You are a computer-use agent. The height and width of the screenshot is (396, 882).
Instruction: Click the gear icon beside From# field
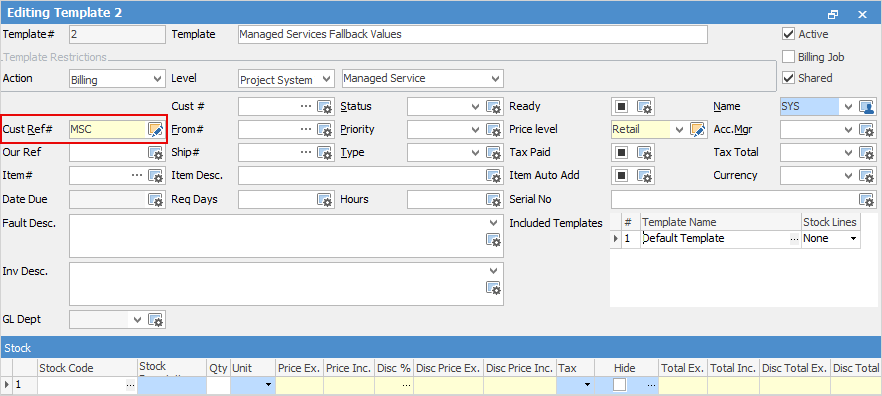325,130
